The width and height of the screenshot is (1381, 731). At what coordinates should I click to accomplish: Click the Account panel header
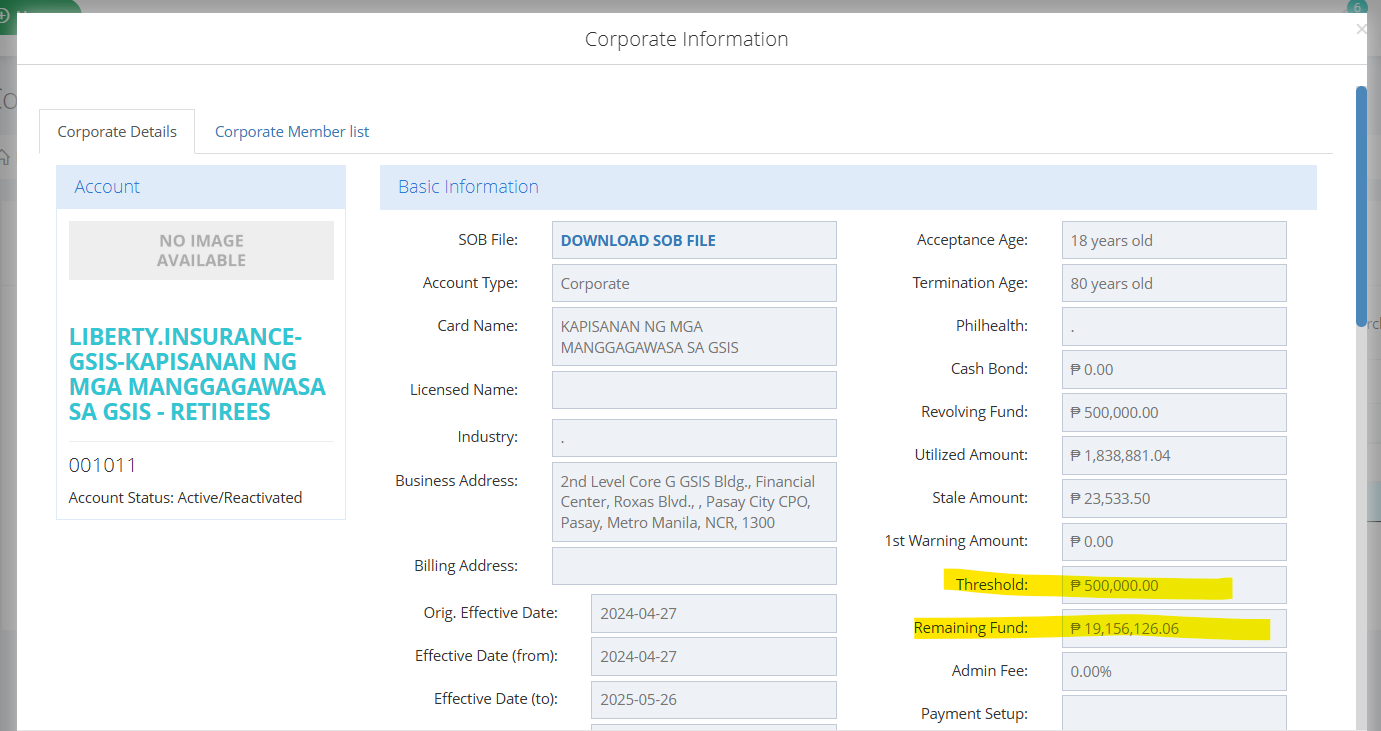(201, 187)
